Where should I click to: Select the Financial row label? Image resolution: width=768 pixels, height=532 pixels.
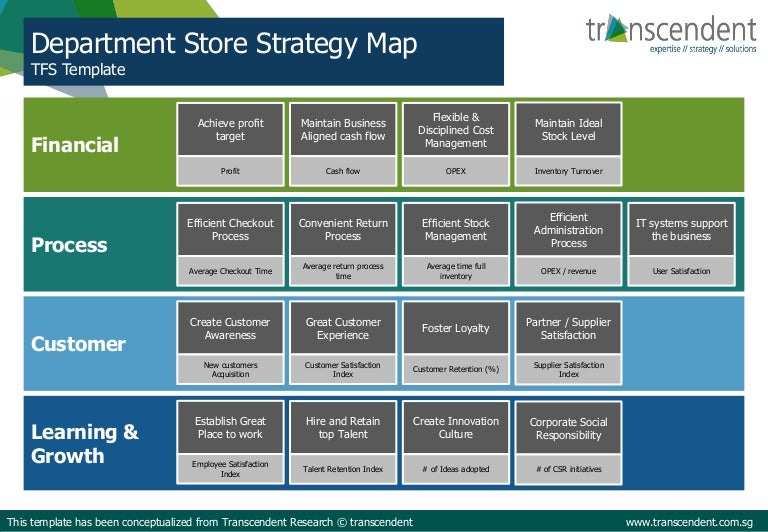click(x=75, y=145)
